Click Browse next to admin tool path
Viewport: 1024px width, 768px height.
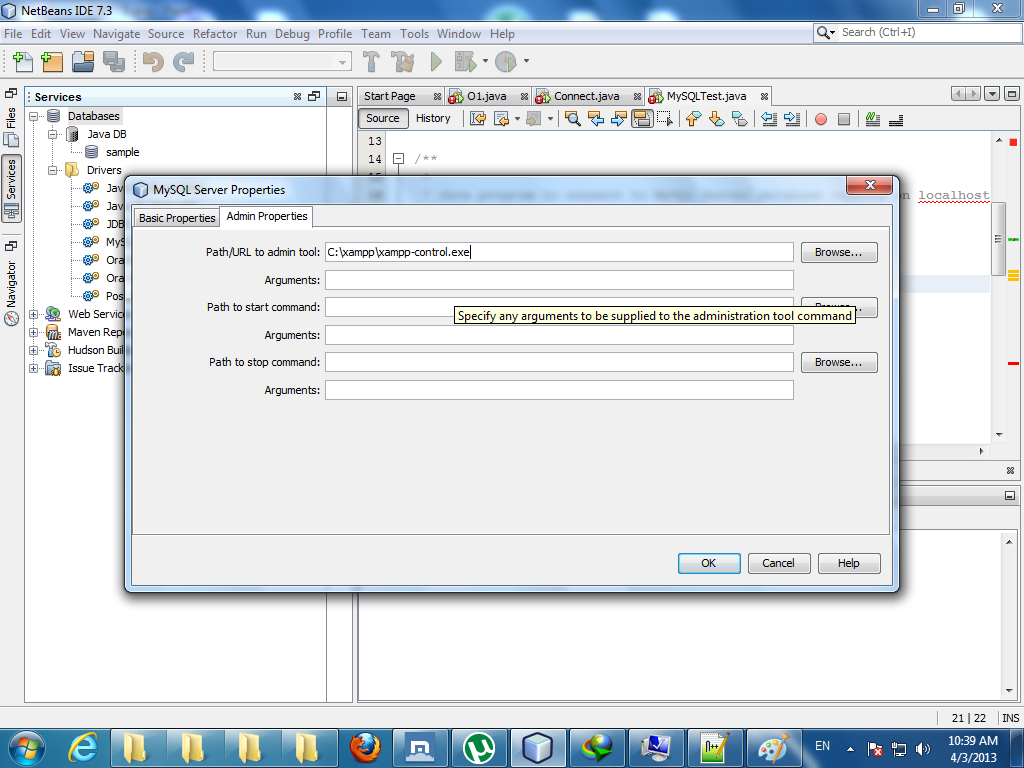[839, 252]
